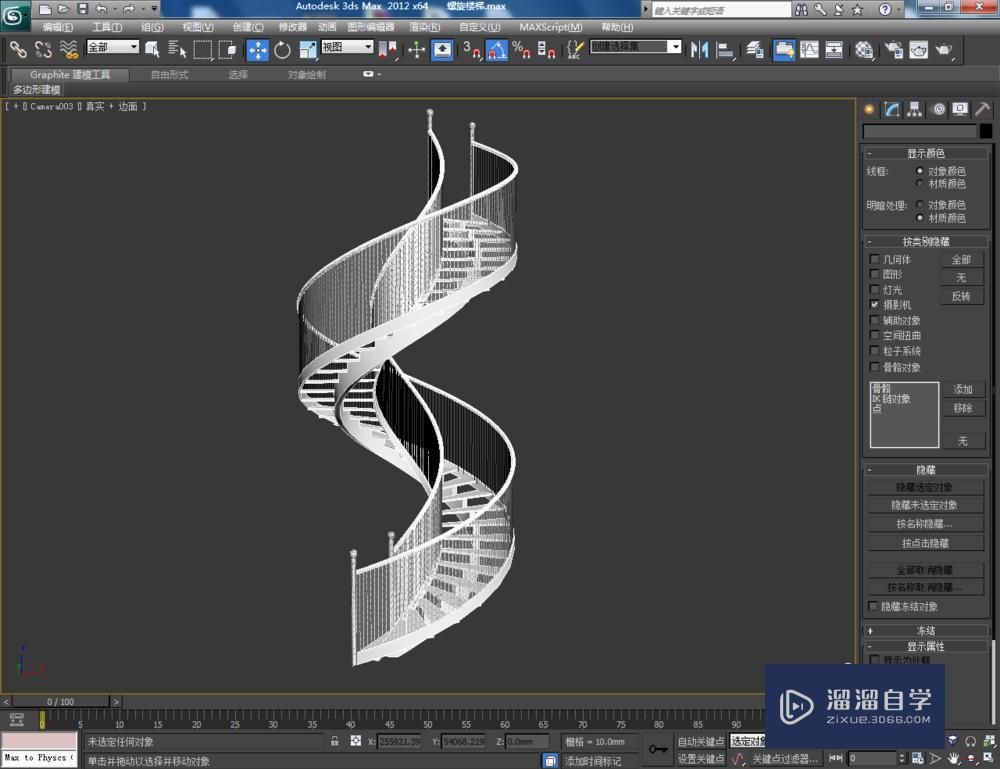Click the 按点击隐藏 button
The image size is (1000, 769).
(925, 543)
